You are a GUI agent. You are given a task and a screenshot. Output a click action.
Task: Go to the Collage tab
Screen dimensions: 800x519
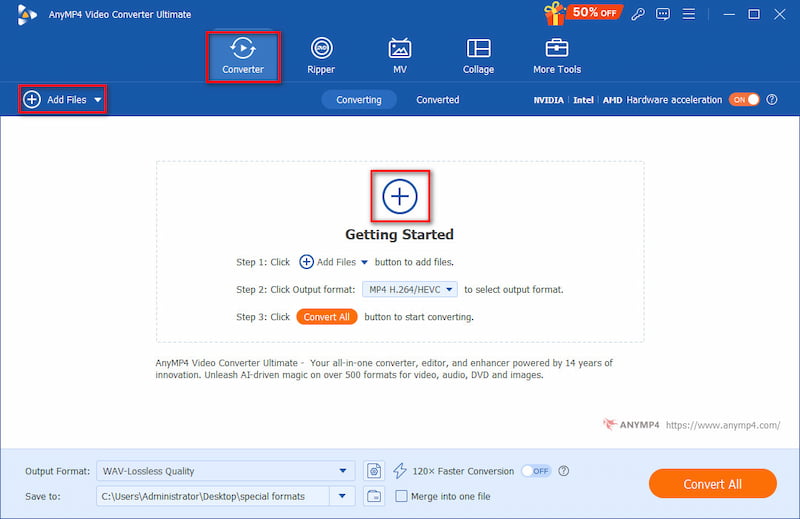point(478,57)
